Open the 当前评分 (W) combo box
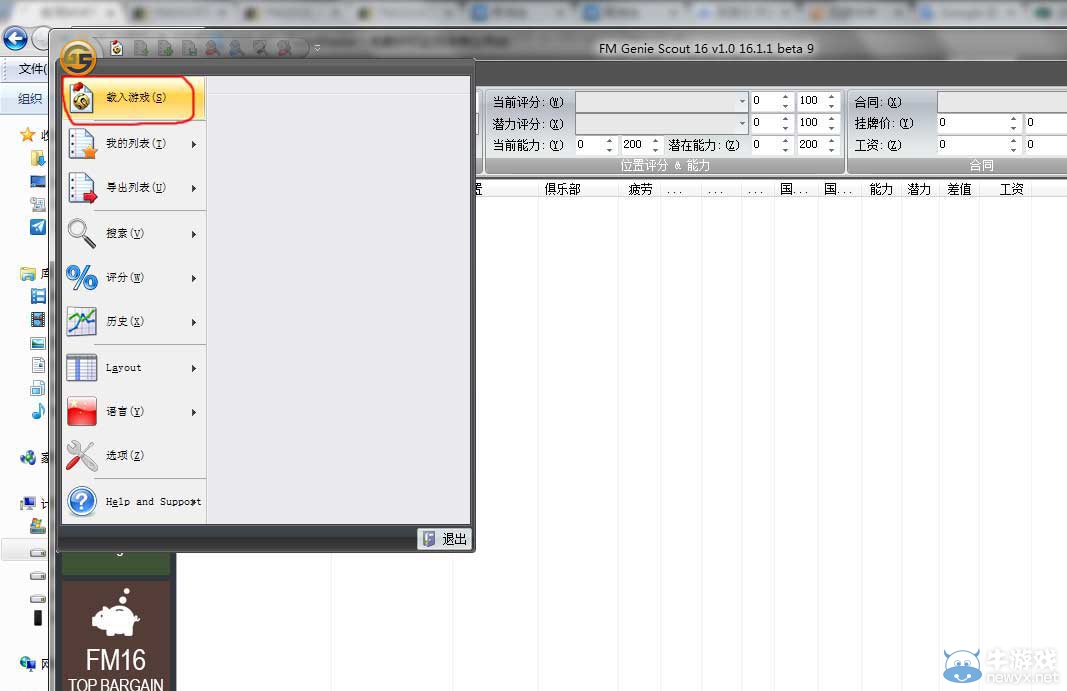The height and width of the screenshot is (691, 1067). (661, 101)
